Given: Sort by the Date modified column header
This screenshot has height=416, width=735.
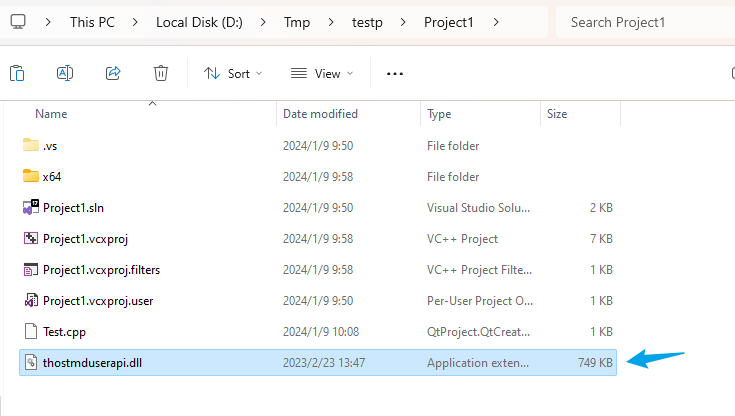Looking at the screenshot, I should click(320, 114).
